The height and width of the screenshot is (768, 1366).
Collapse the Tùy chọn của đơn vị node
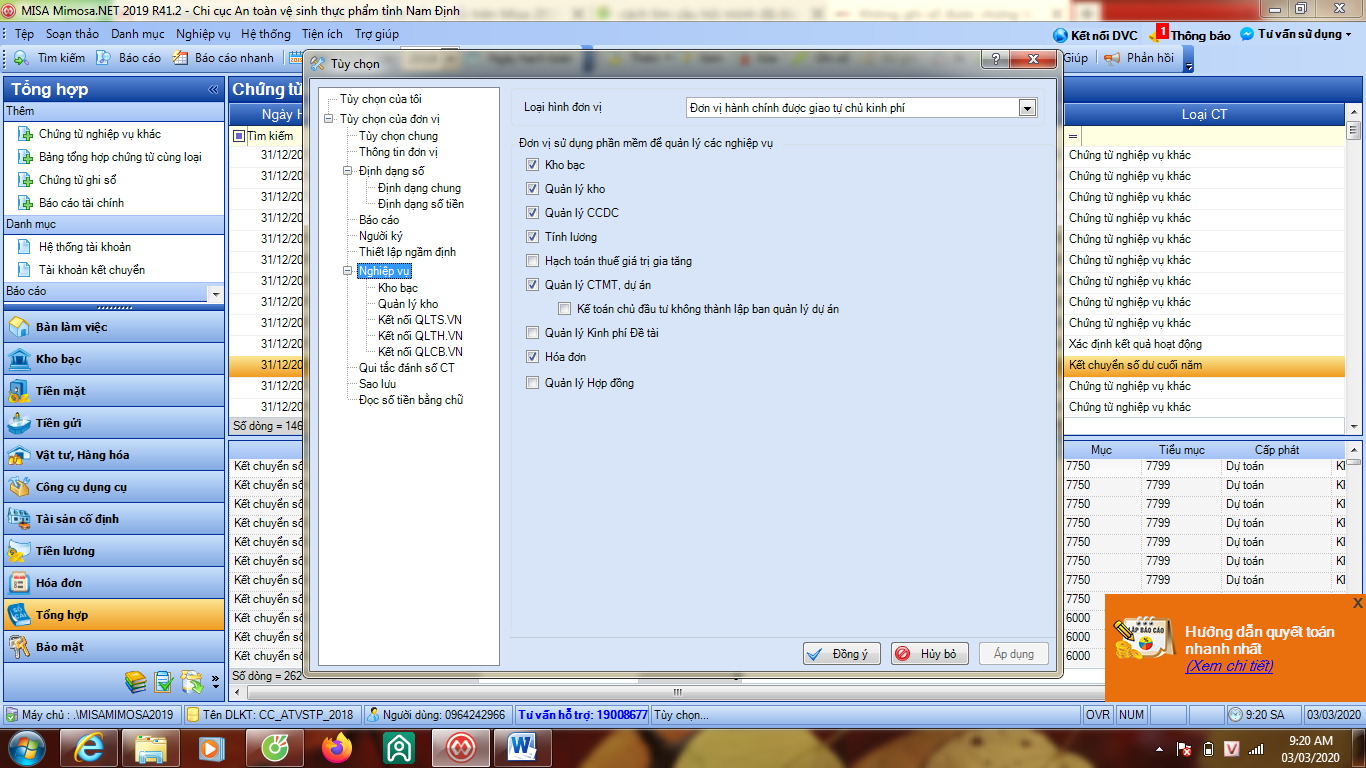tap(328, 119)
